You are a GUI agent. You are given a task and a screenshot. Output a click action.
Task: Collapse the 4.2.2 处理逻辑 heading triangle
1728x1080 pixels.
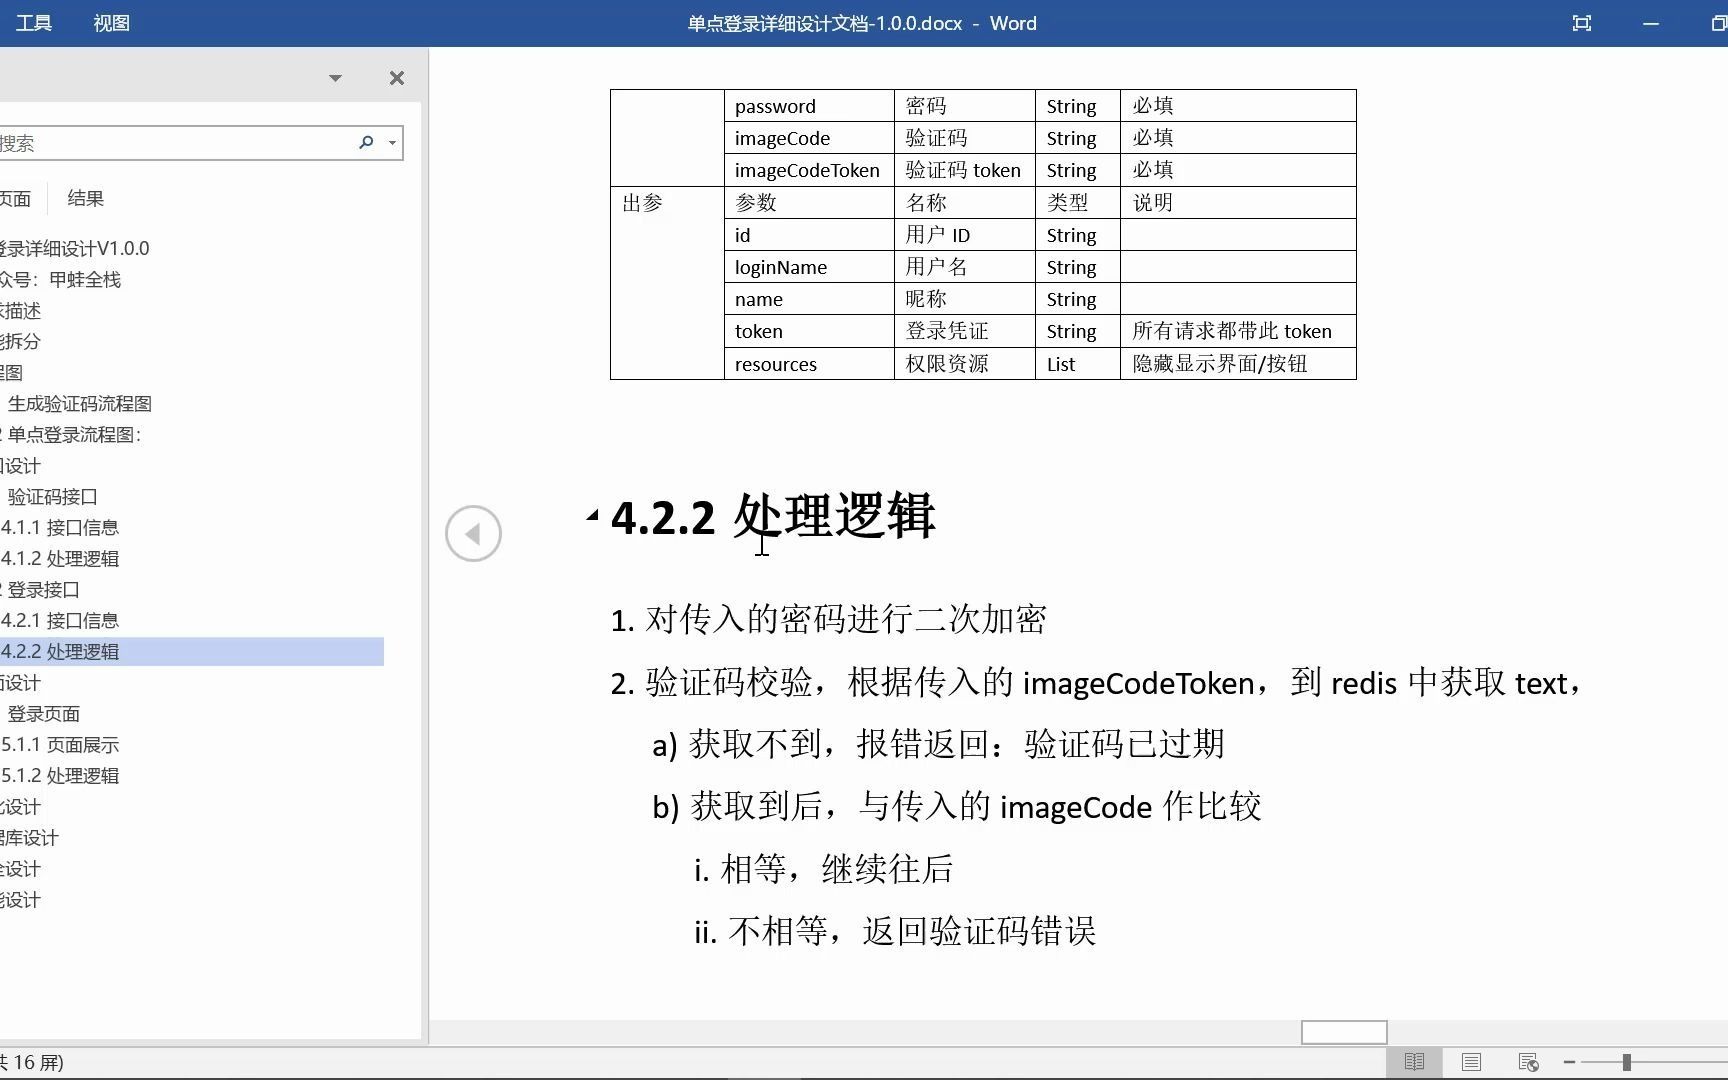593,516
